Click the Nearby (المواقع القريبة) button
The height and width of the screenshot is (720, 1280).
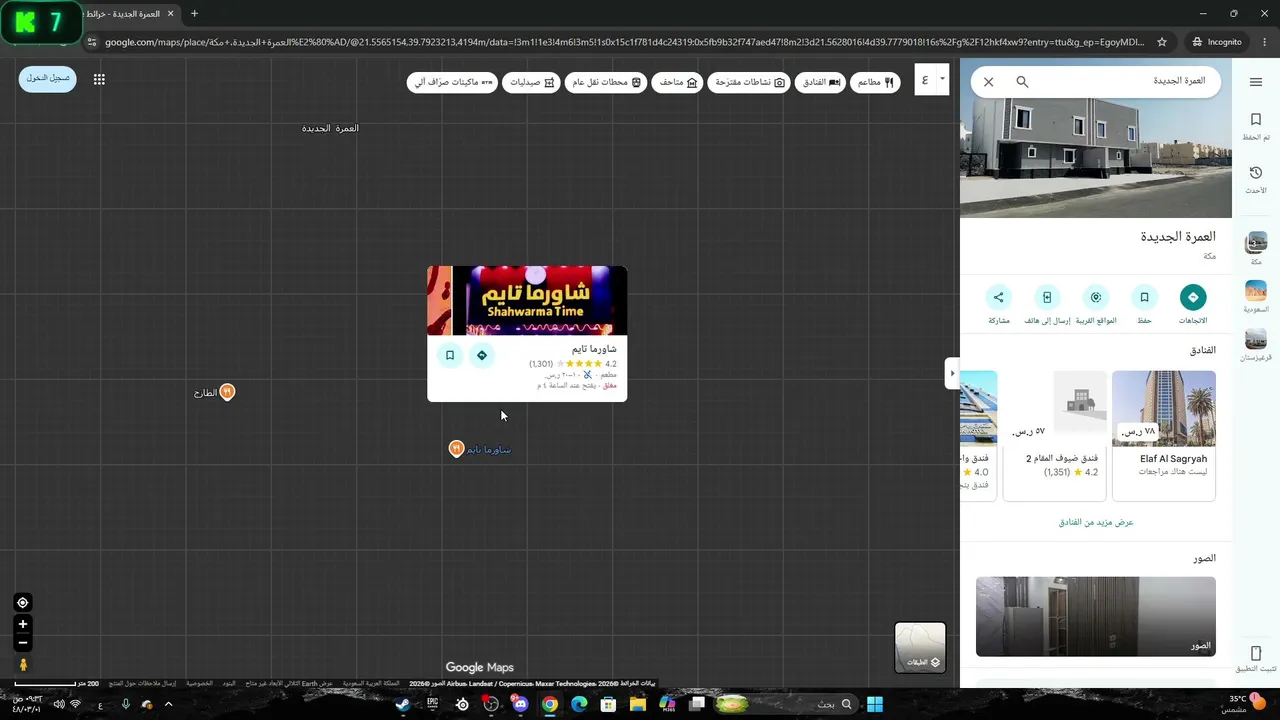coord(1096,306)
